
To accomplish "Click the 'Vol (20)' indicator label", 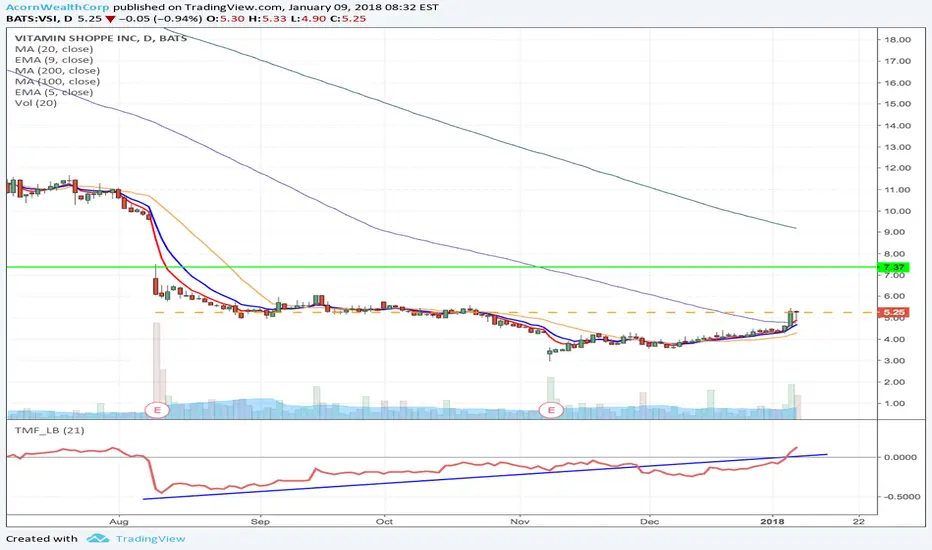I will 36,103.
